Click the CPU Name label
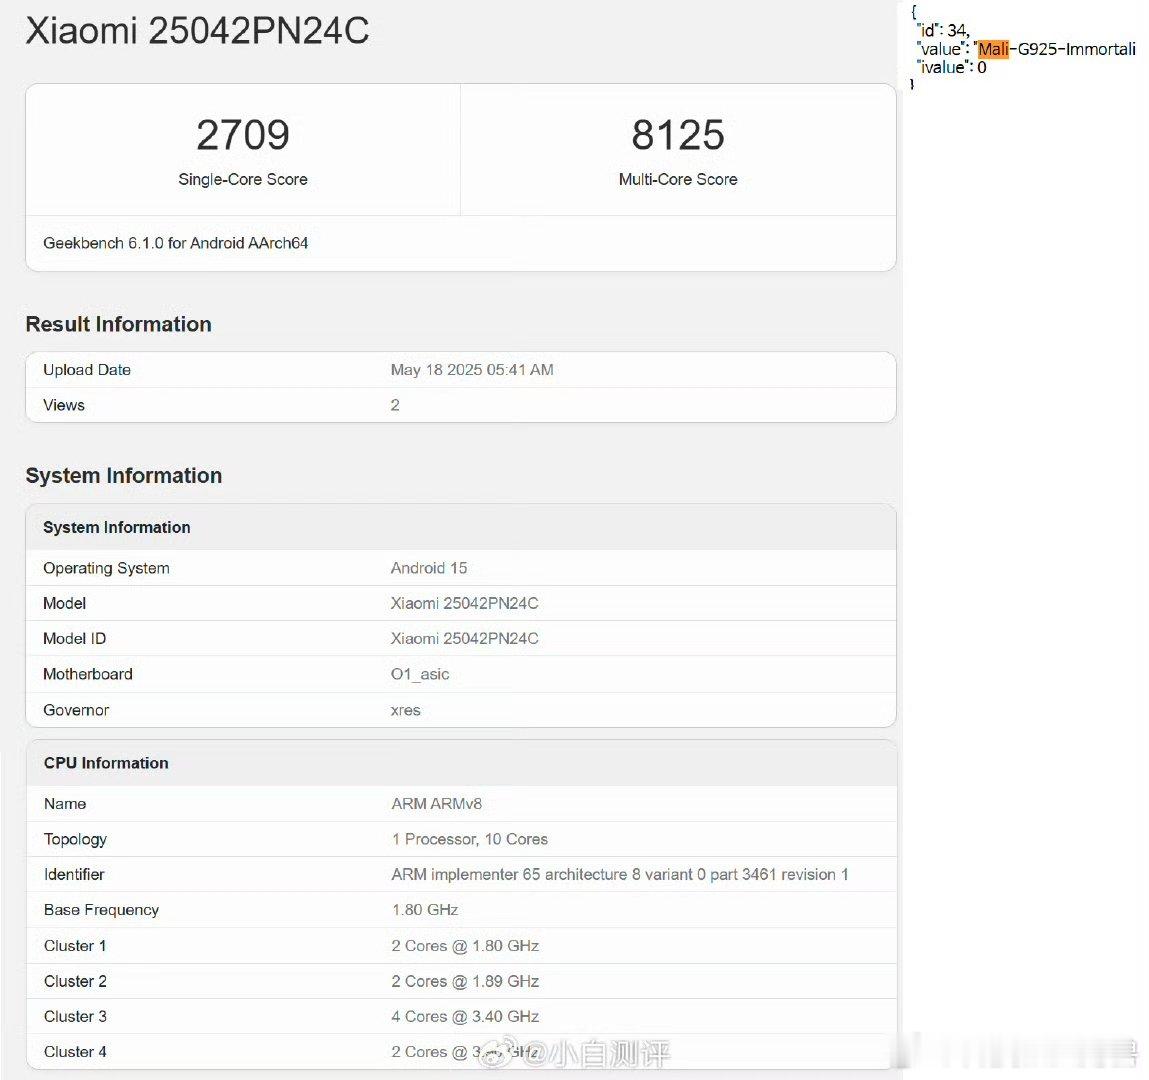The height and width of the screenshot is (1080, 1149). (65, 804)
